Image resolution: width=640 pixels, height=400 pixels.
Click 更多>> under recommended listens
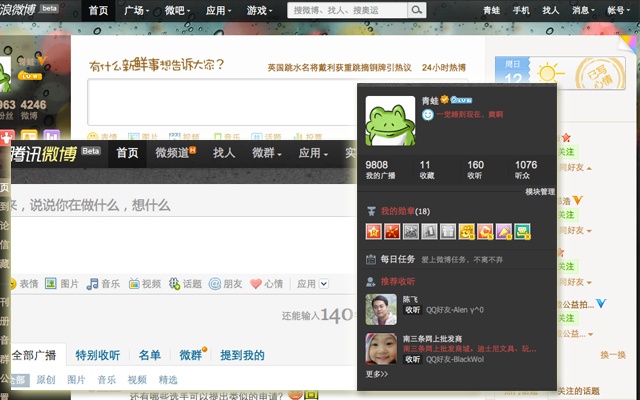(x=377, y=374)
